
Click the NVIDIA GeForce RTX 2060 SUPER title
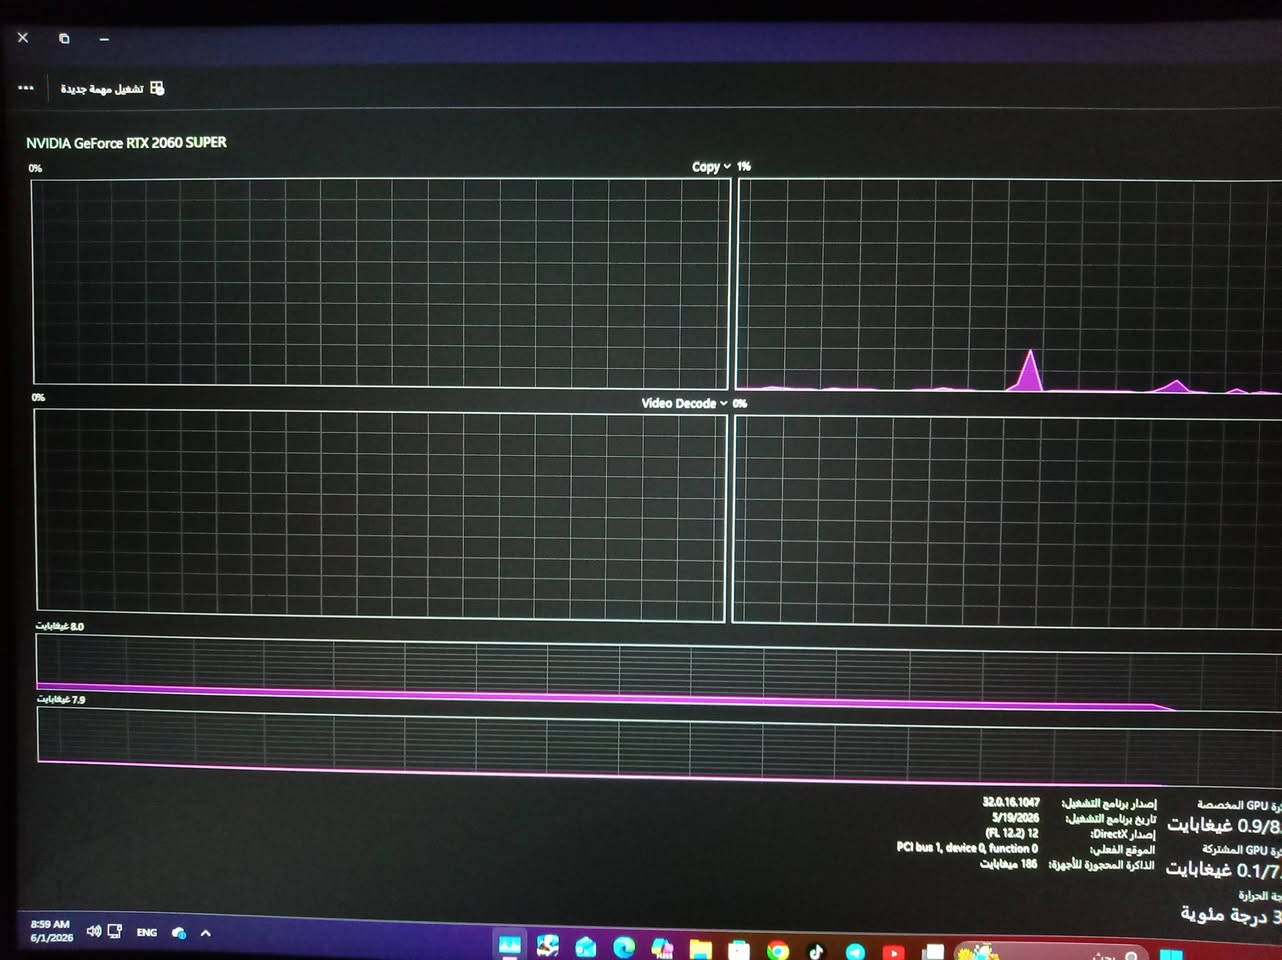coord(126,143)
